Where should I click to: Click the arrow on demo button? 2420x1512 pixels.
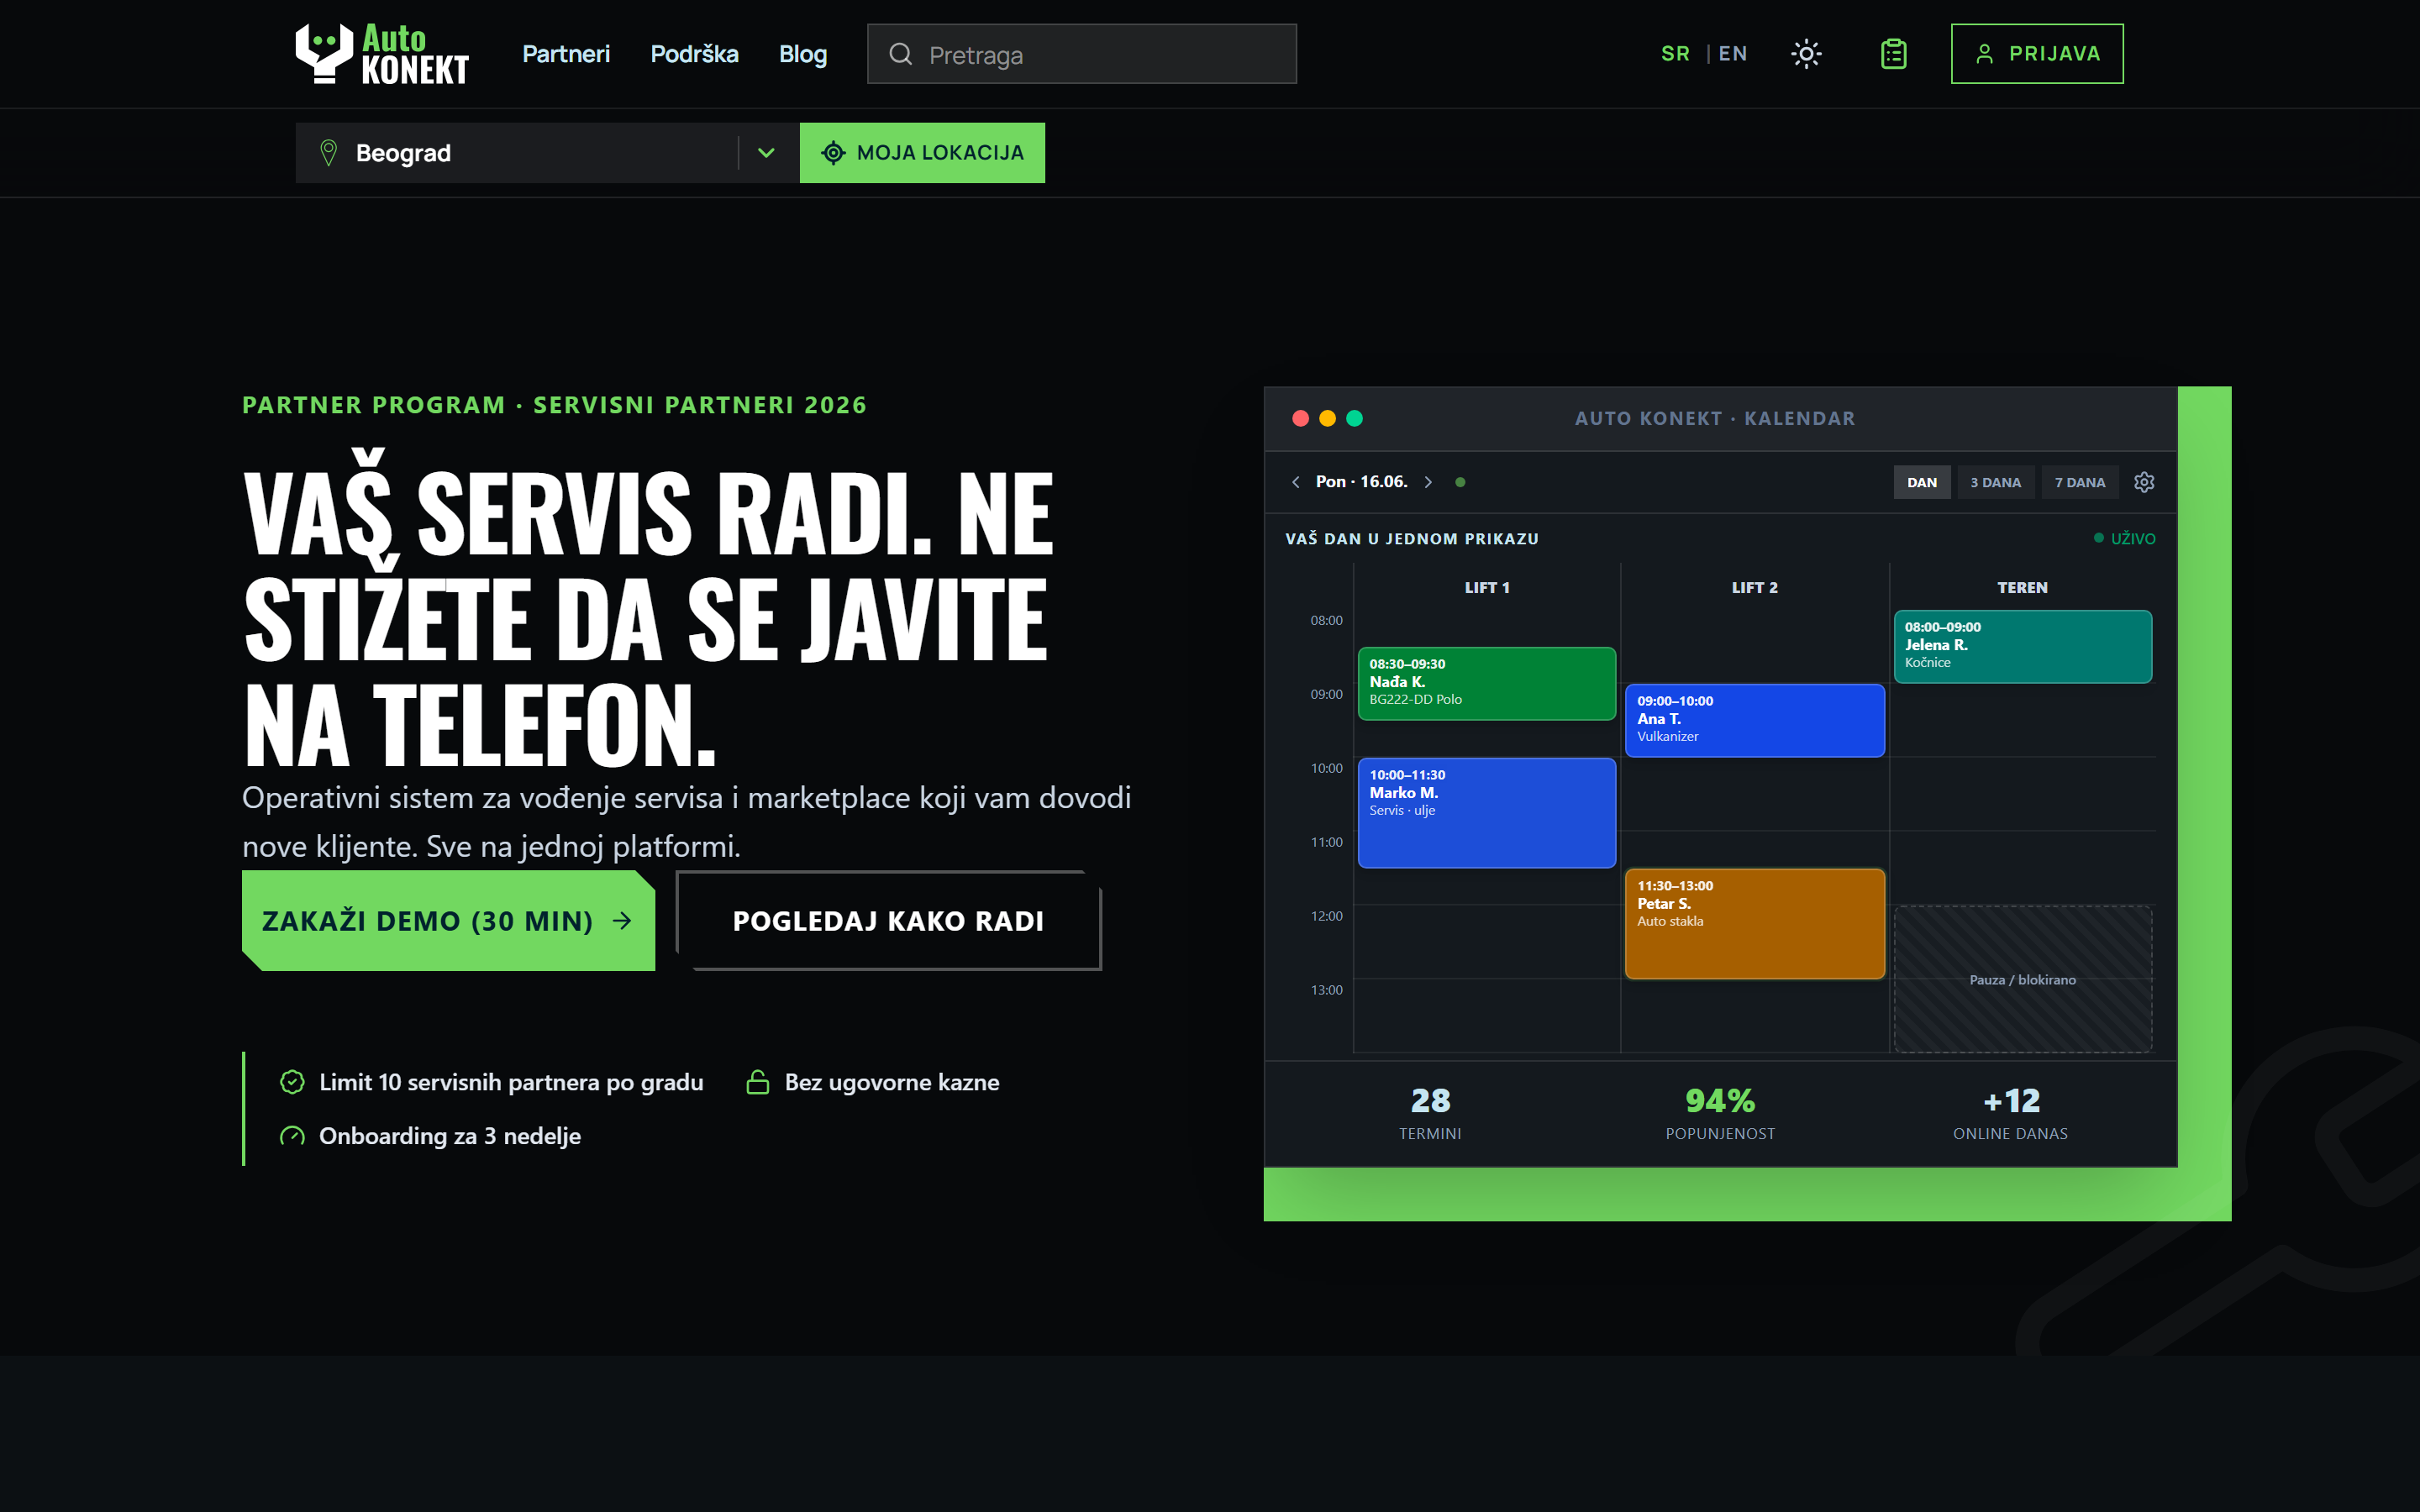click(622, 920)
